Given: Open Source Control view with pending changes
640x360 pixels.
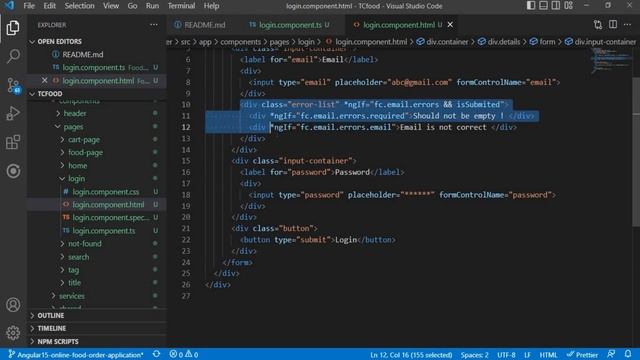Looking at the screenshot, I should click(x=13, y=86).
